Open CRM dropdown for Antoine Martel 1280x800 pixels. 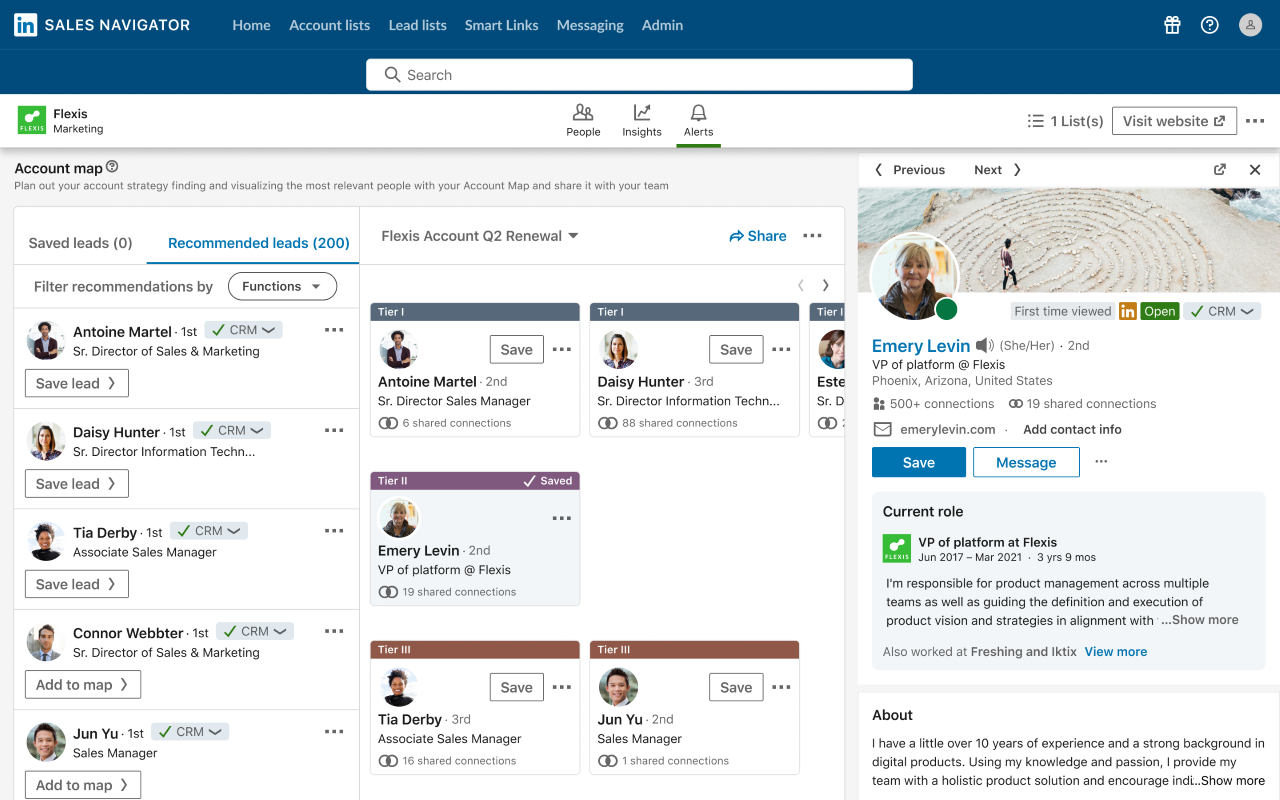tap(243, 330)
